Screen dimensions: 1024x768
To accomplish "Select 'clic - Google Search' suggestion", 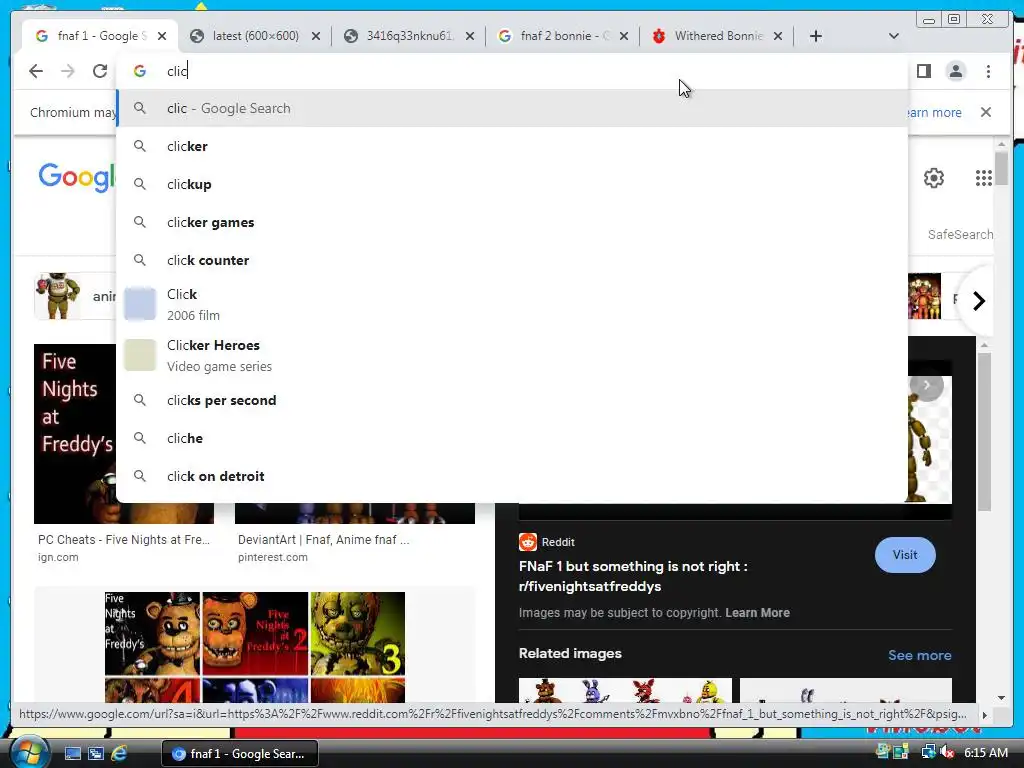I will 512,108.
